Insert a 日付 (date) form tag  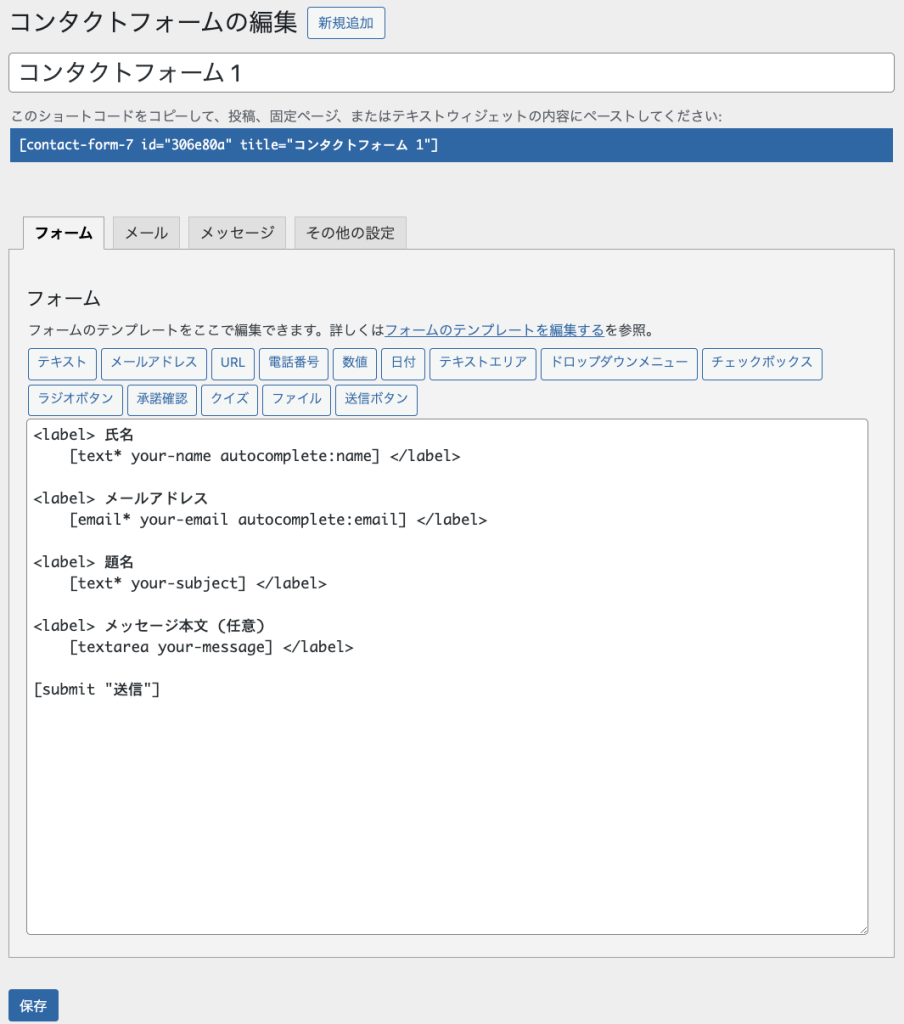(403, 364)
